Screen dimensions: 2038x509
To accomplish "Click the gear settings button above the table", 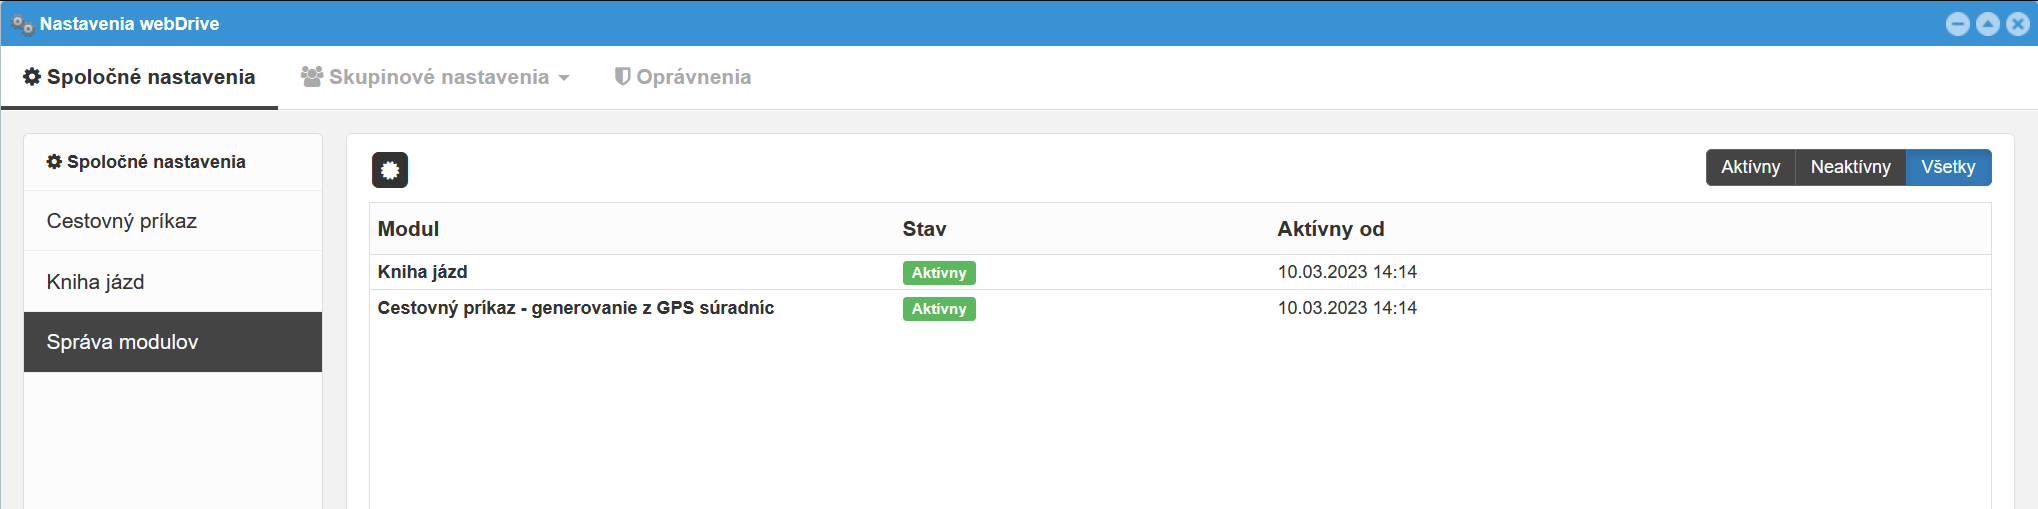I will click(x=390, y=170).
